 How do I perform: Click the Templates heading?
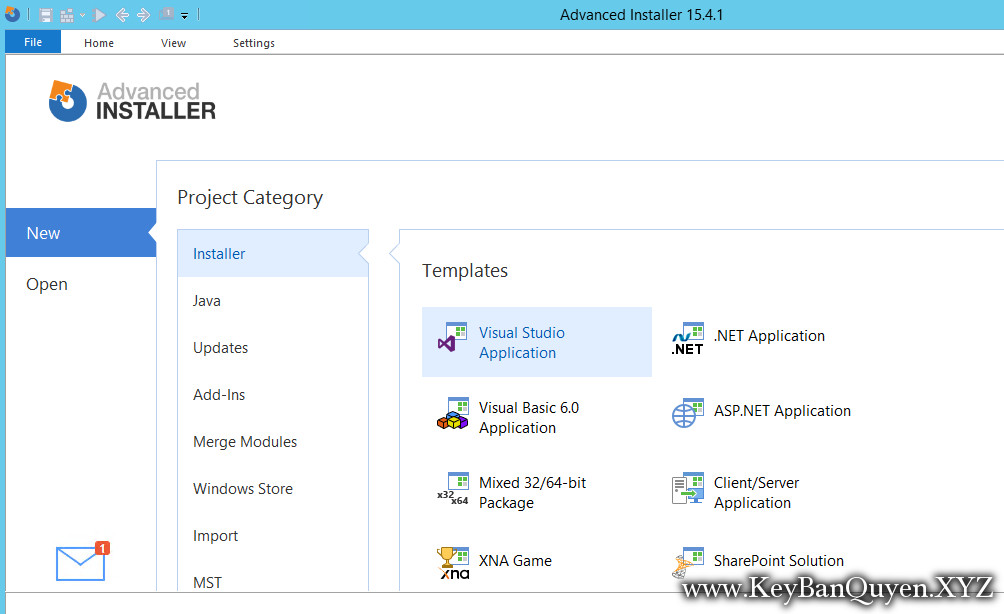[465, 271]
